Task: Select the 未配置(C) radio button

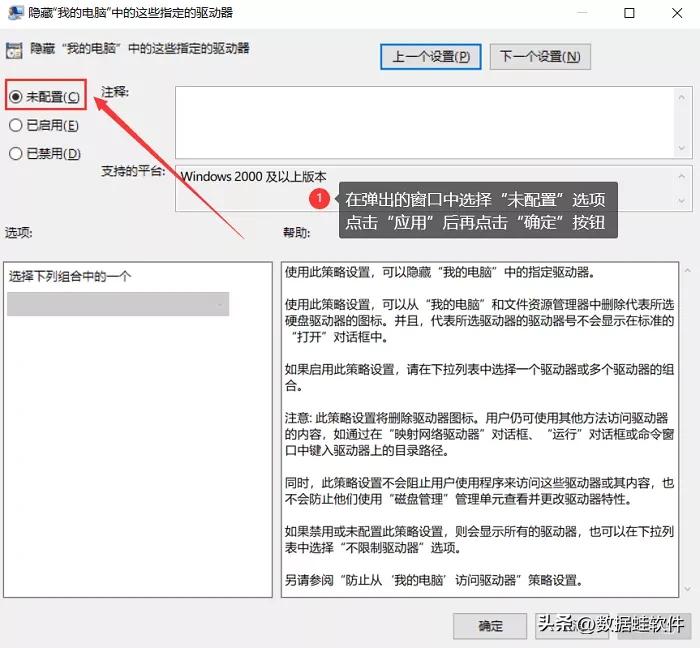Action: coord(44,96)
